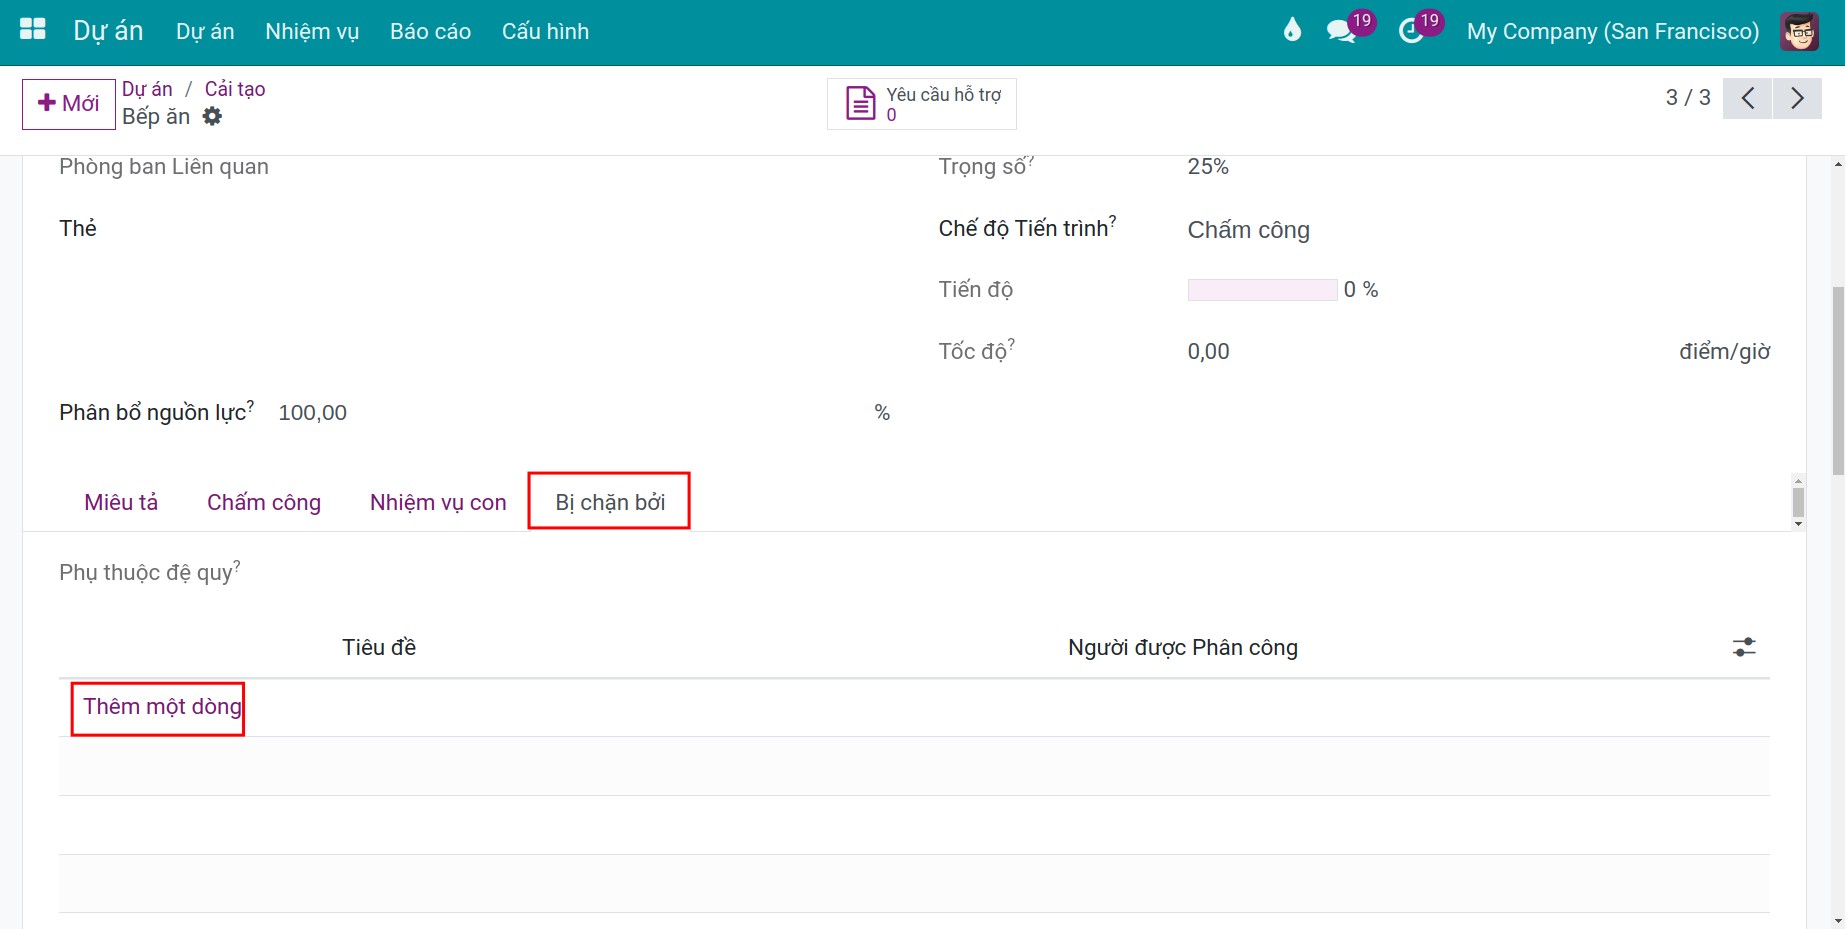The image size is (1845, 929).
Task: Click the Dự án app title in the top bar
Action: [x=108, y=31]
